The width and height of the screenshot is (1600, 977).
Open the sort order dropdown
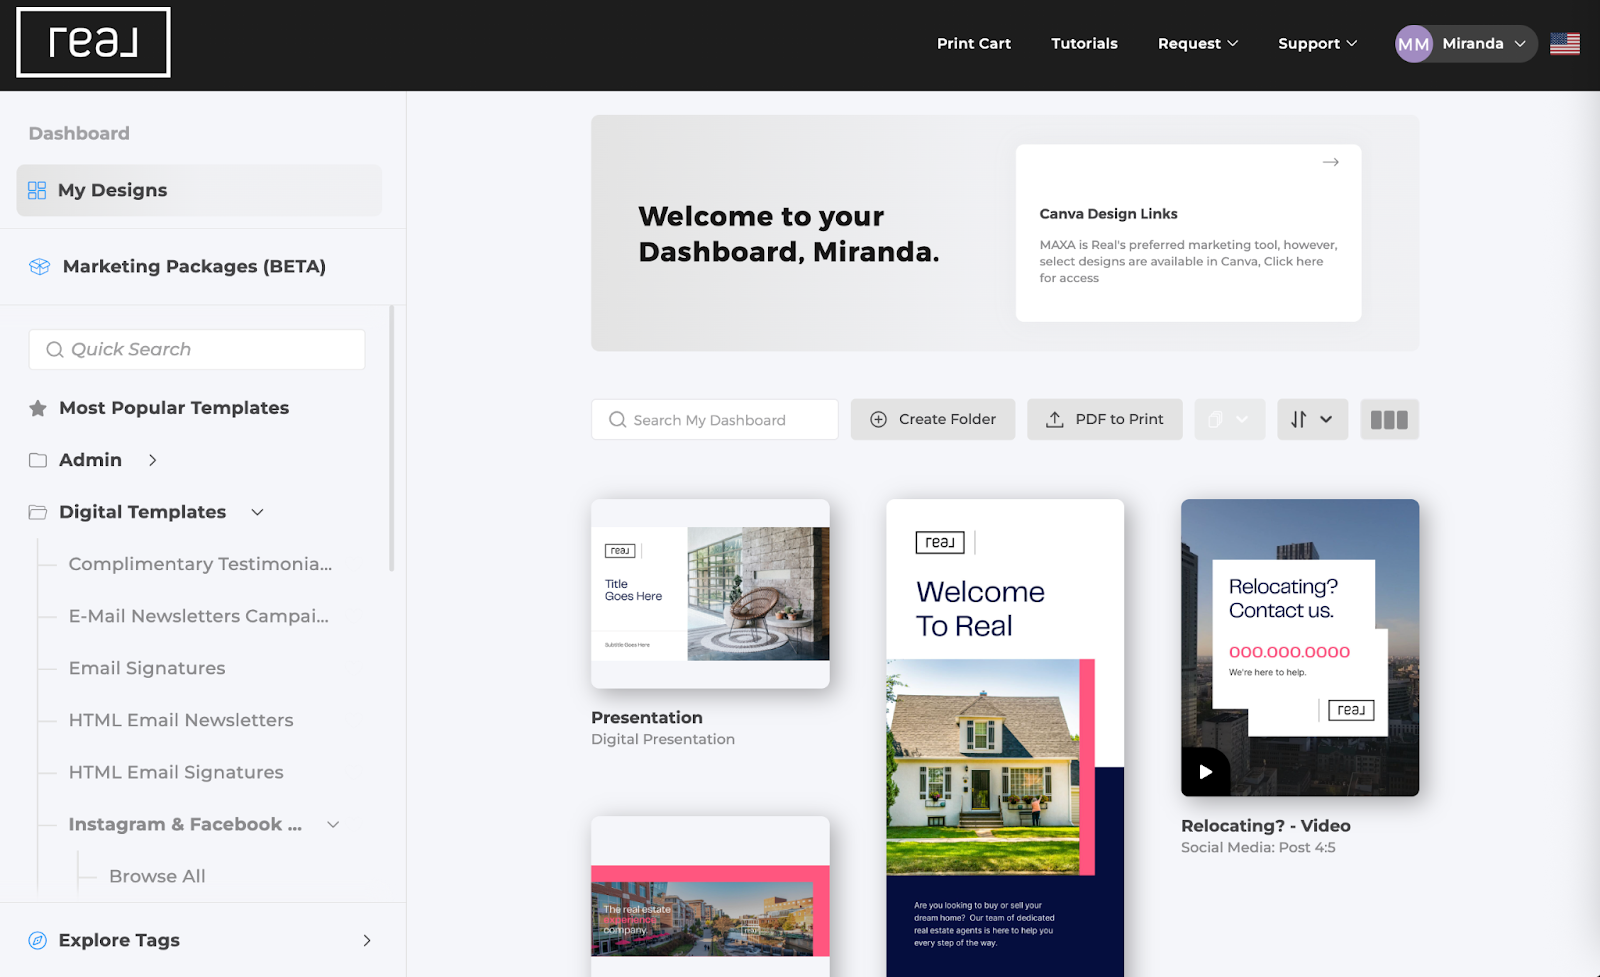(1311, 420)
